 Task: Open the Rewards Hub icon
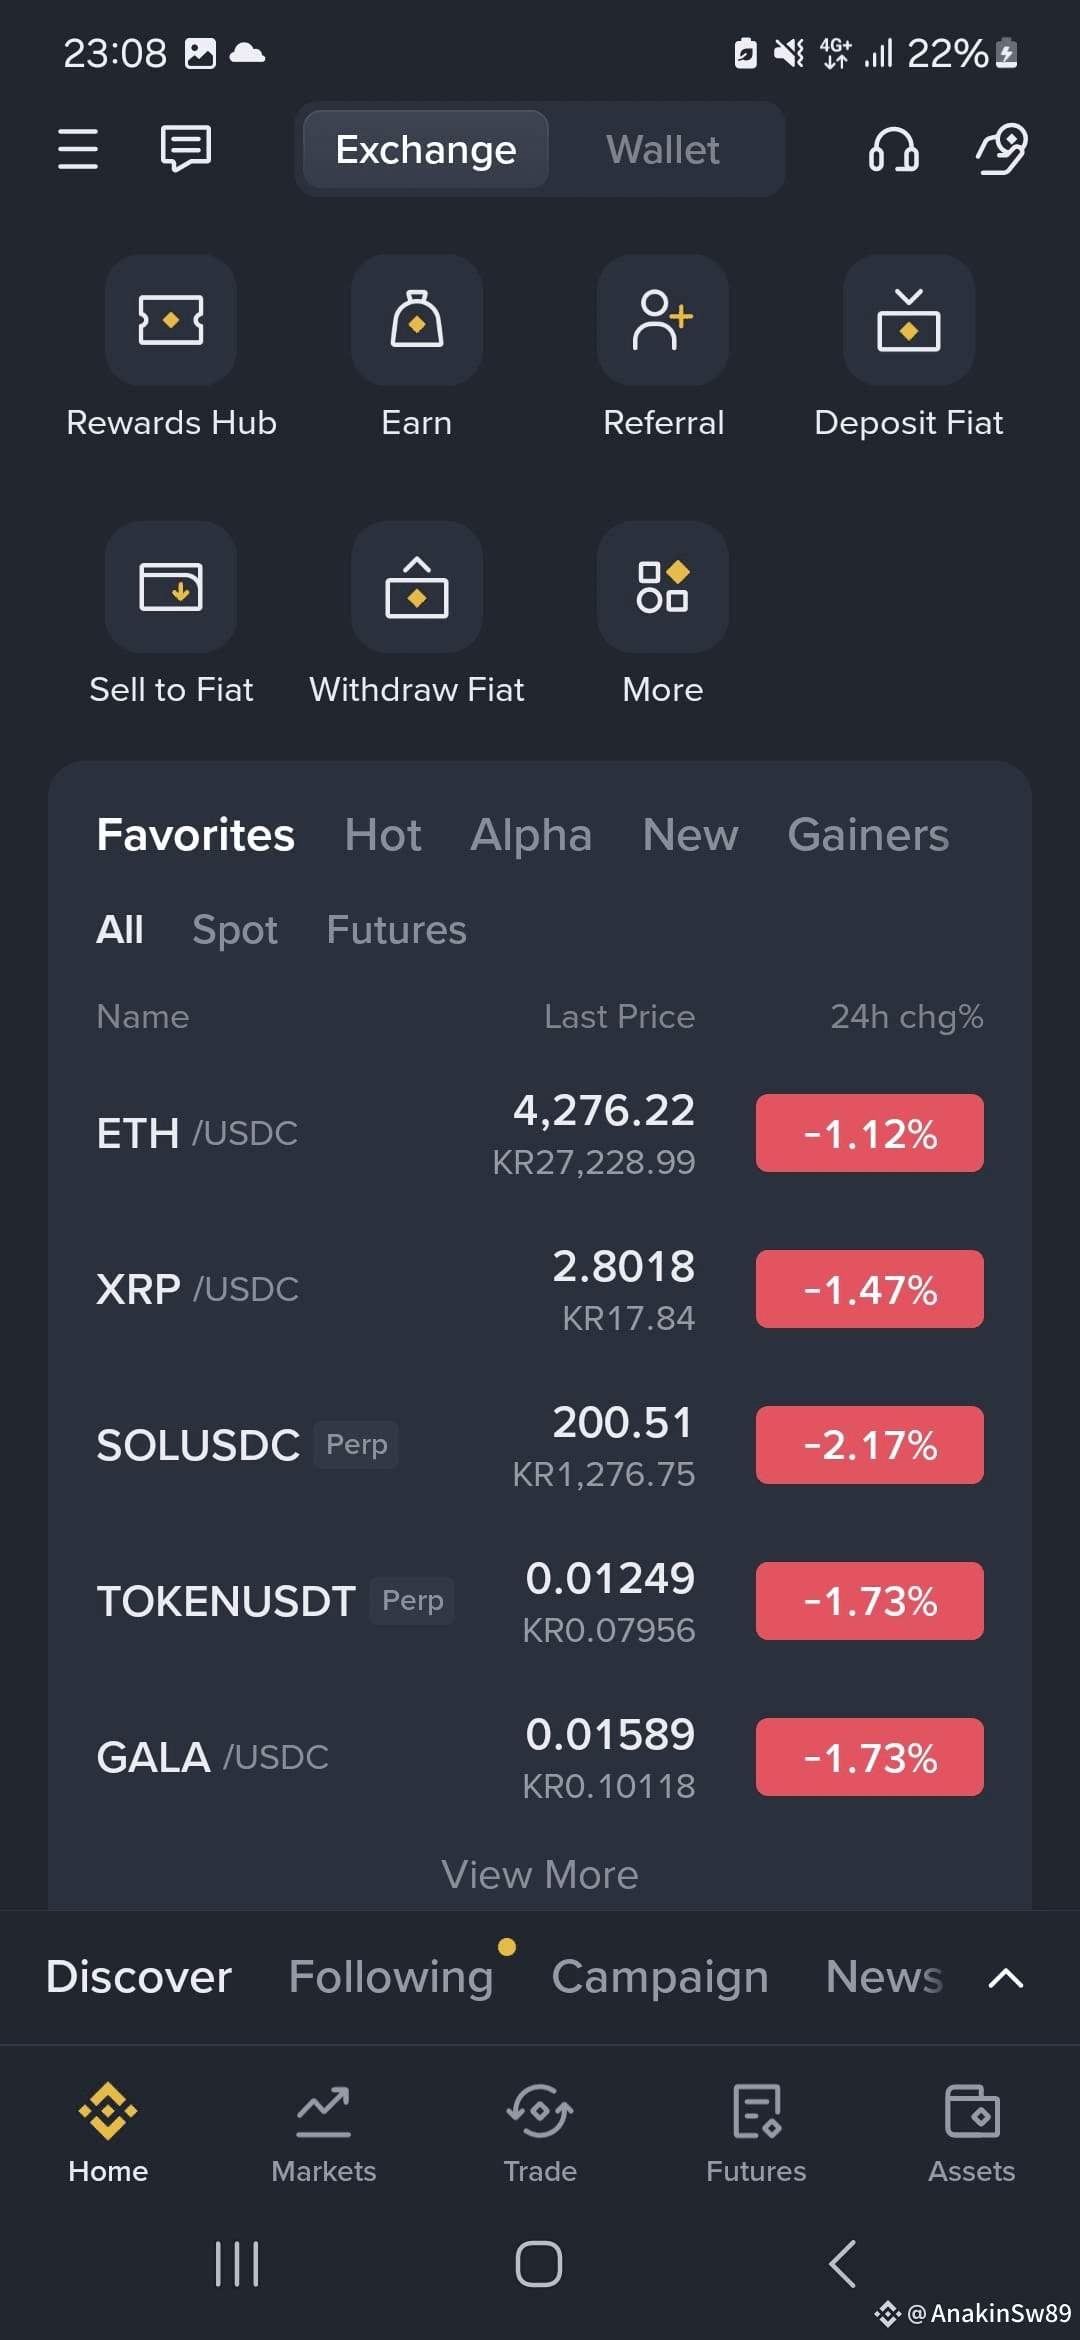pos(171,320)
